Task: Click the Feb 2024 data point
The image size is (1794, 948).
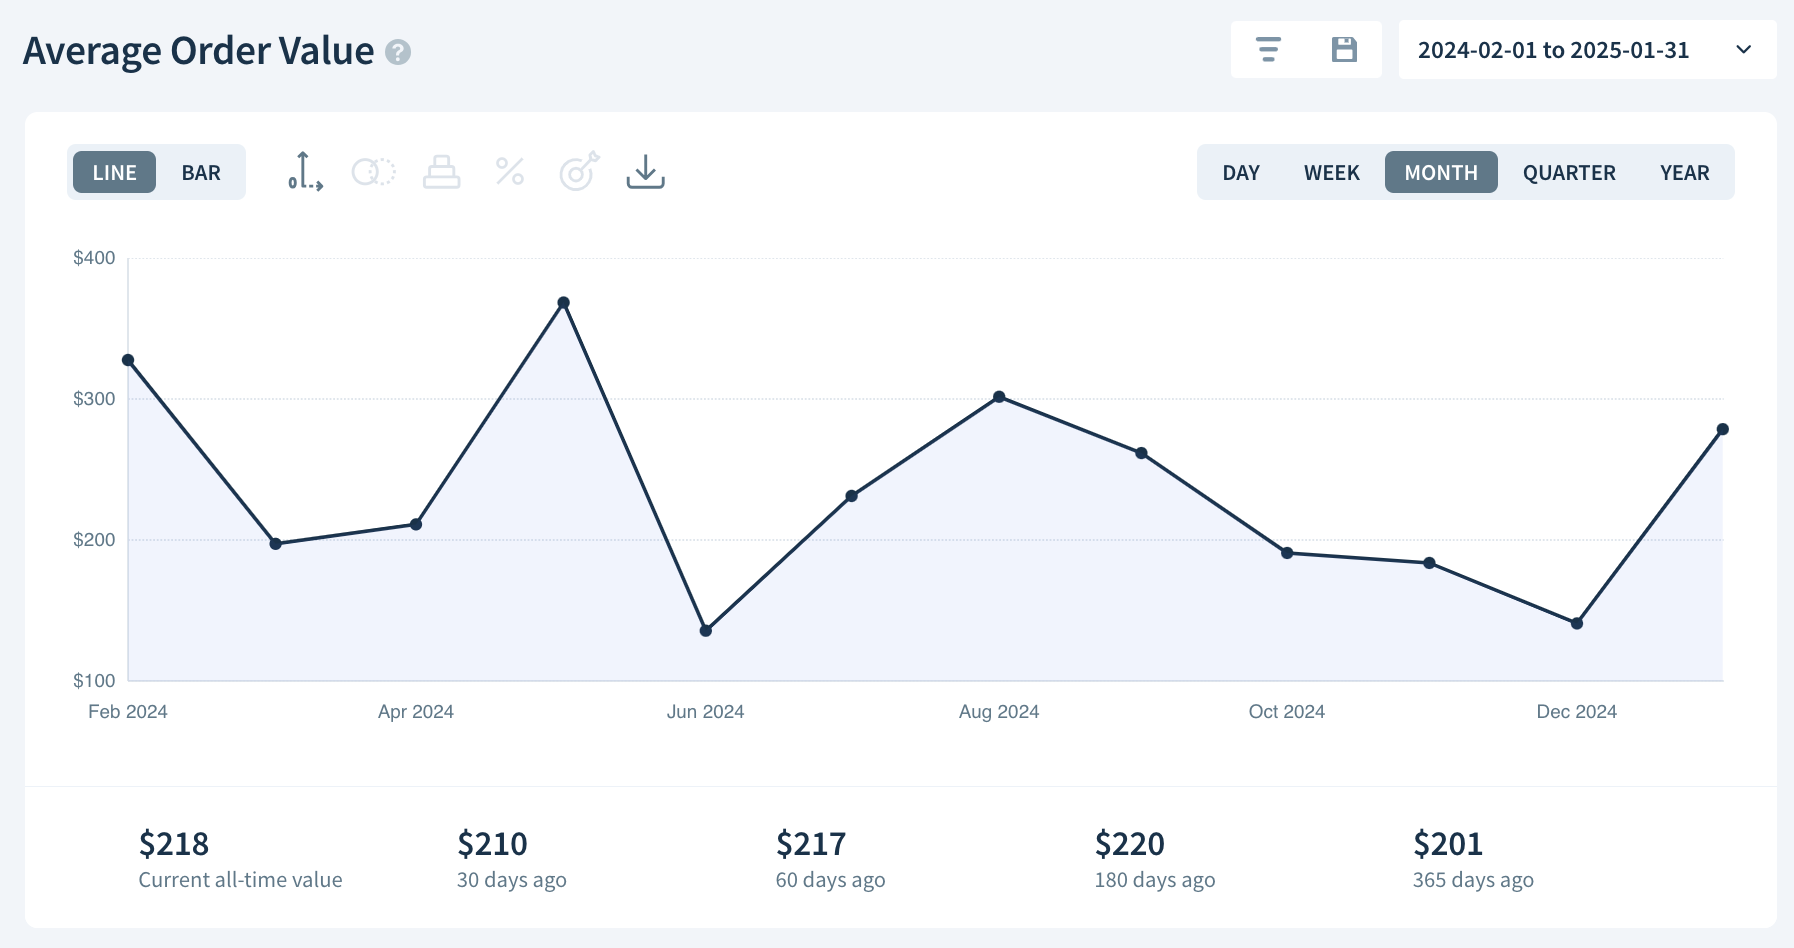Action: [x=128, y=360]
